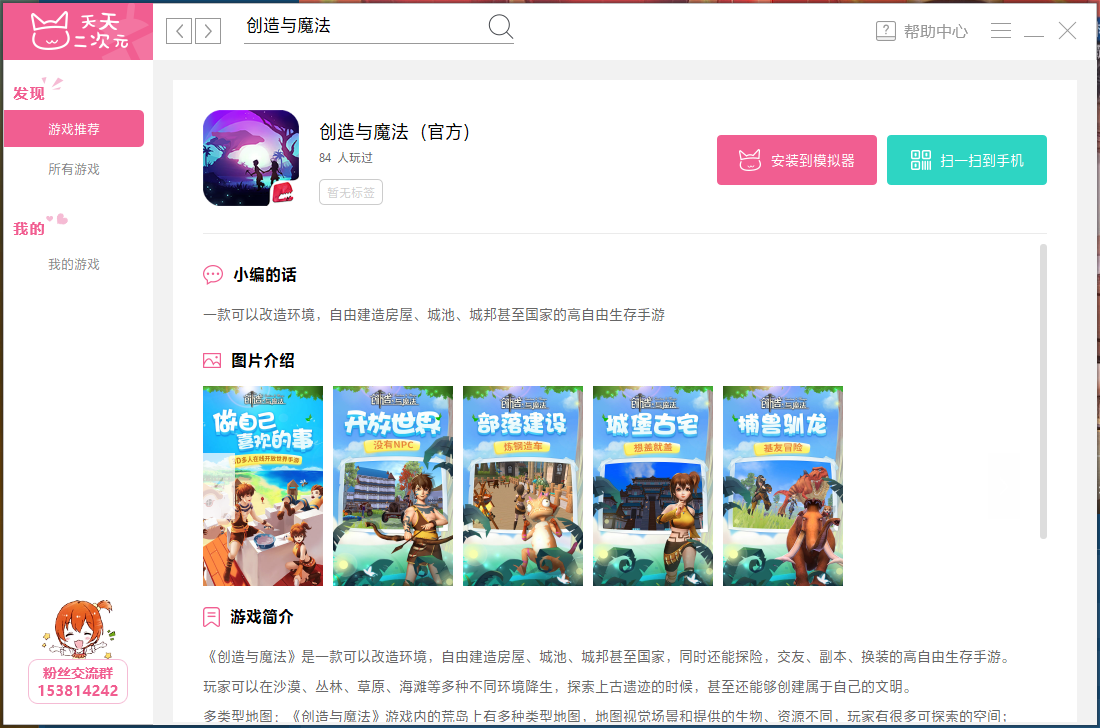Screen dimensions: 1100x728
Task: Select 所有游戏 in the sidebar
Action: 74,169
